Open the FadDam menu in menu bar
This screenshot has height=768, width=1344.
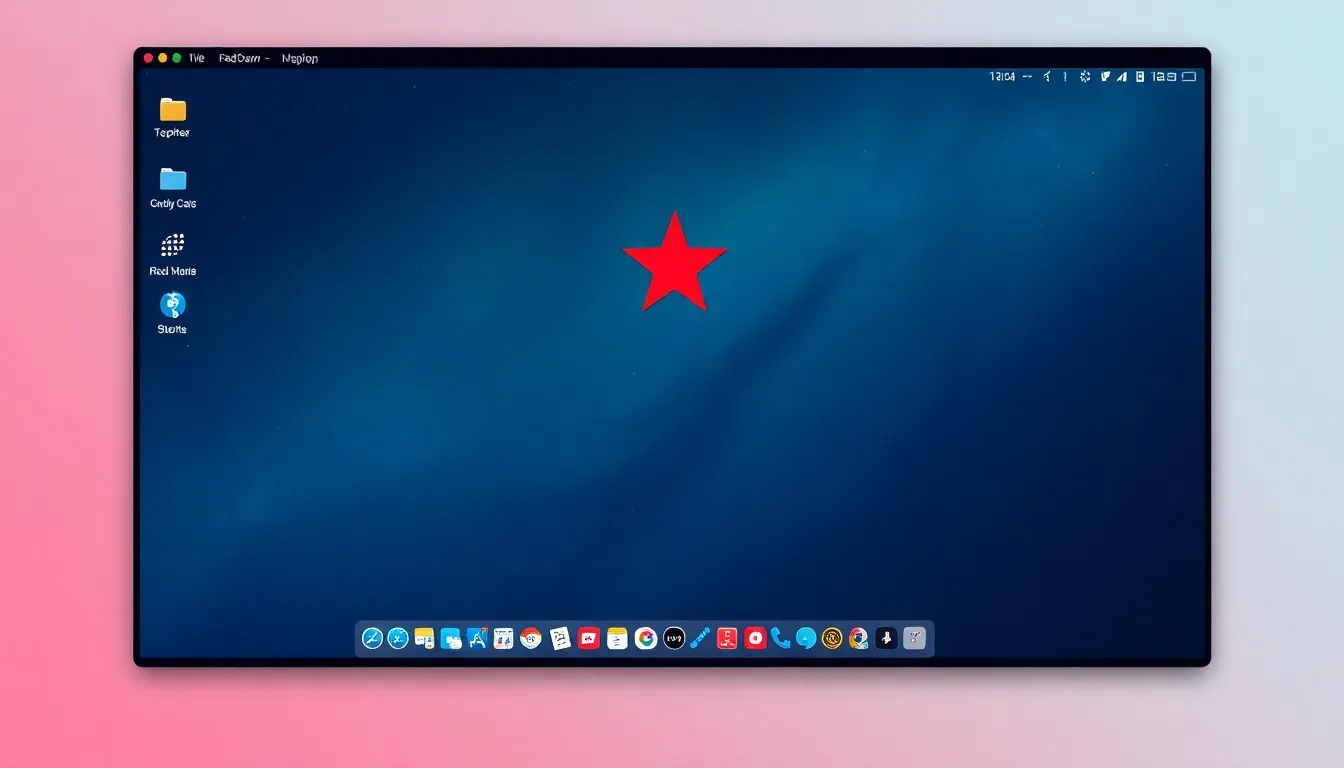click(x=241, y=59)
